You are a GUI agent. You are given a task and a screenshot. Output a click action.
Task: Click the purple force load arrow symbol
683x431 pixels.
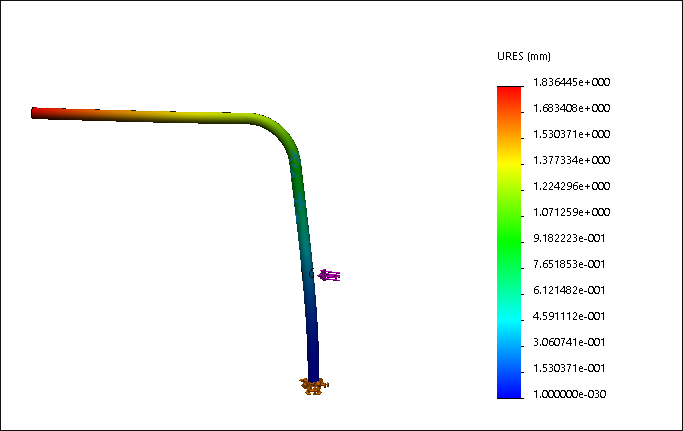click(x=329, y=275)
